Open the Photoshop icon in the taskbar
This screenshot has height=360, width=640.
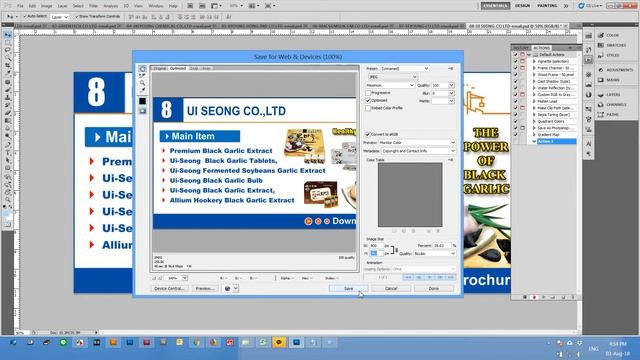coord(296,342)
